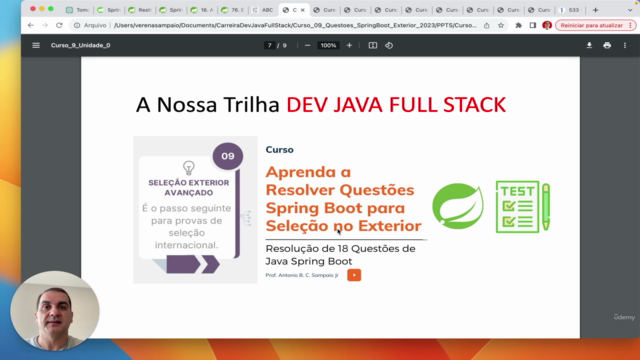Zoom out with the minus button
The height and width of the screenshot is (360, 640).
[x=308, y=45]
